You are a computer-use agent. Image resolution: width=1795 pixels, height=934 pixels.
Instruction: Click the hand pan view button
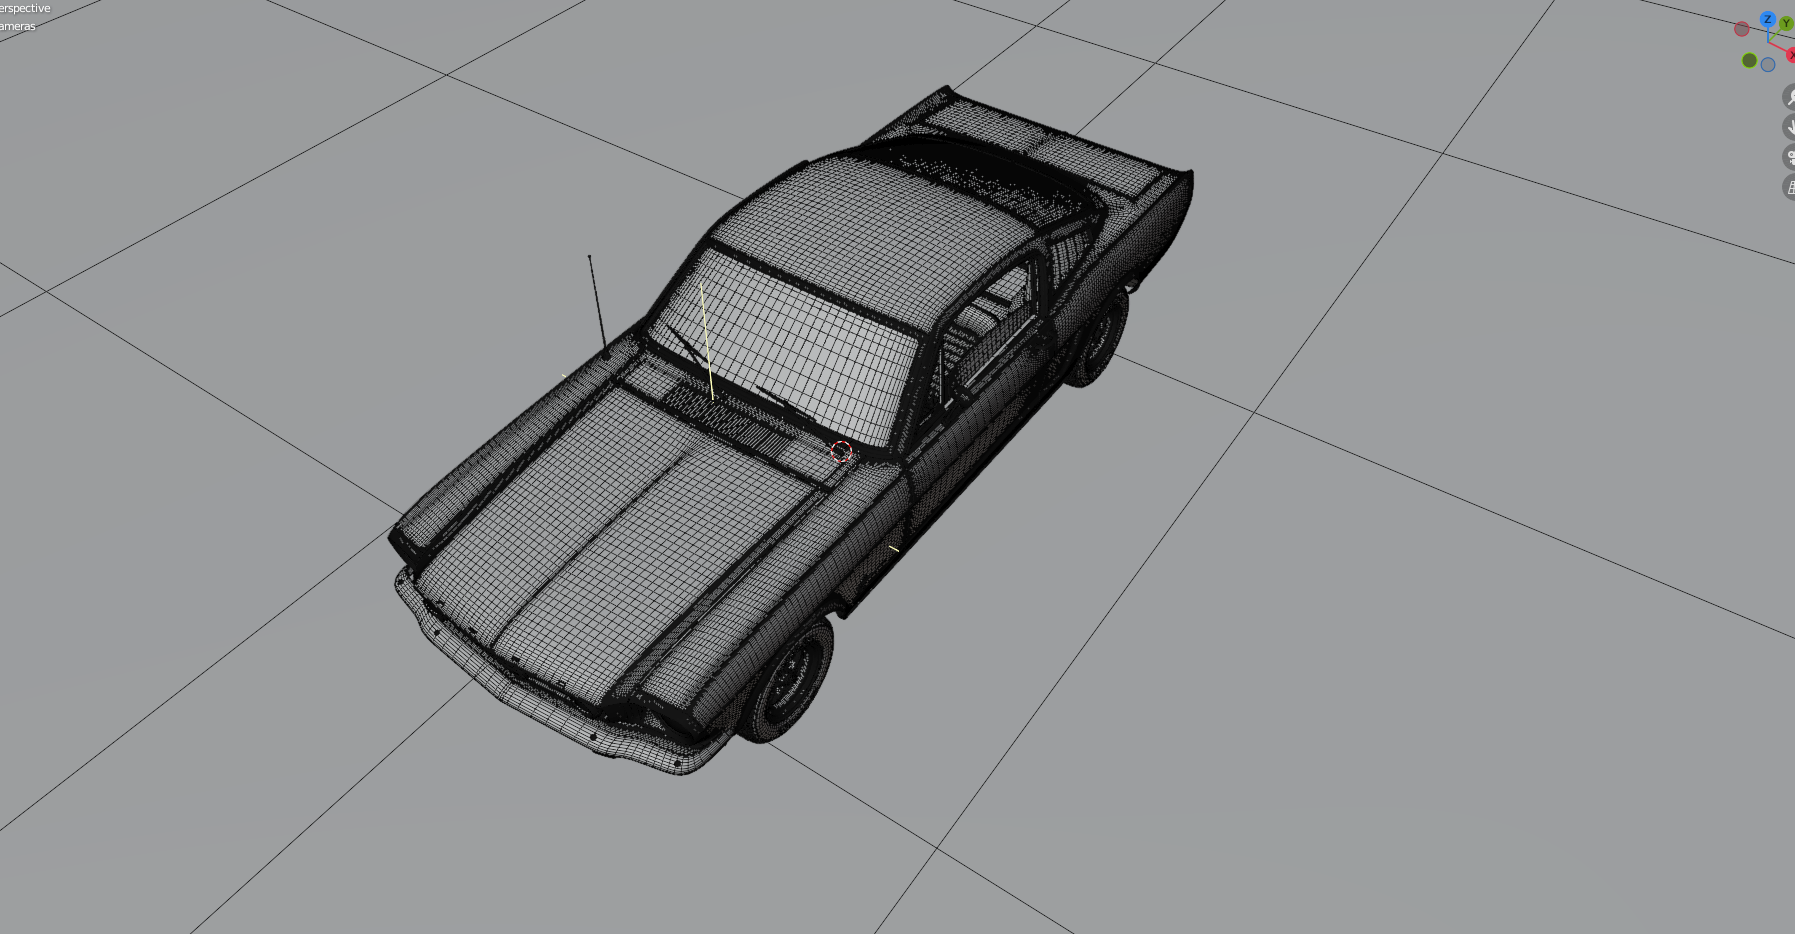(x=1790, y=127)
